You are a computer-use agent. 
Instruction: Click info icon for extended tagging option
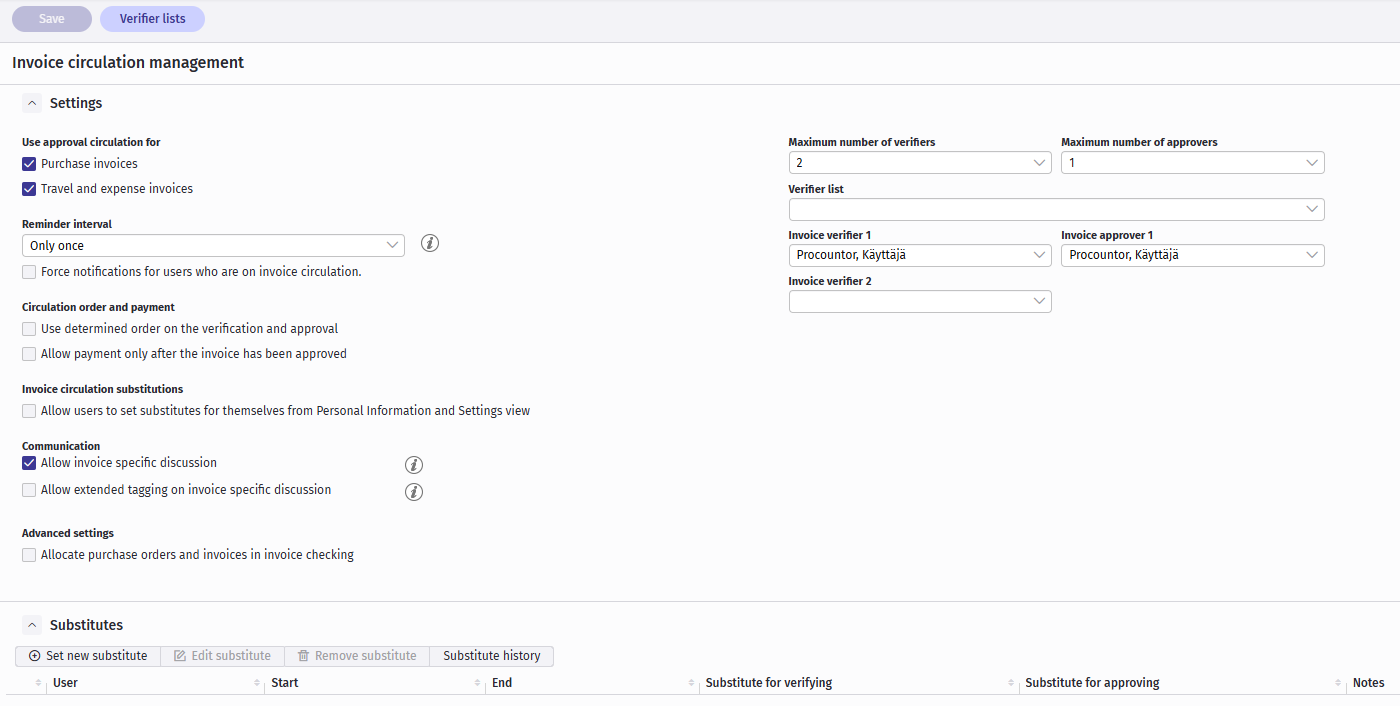coord(414,492)
